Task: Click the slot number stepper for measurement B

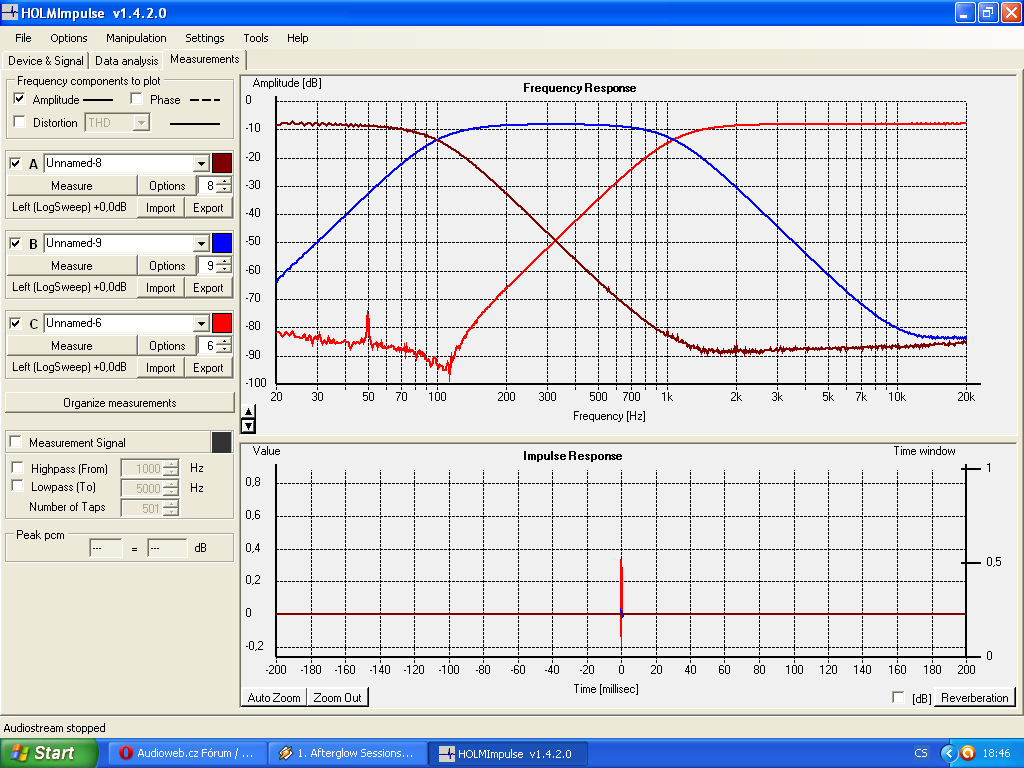Action: click(x=224, y=266)
